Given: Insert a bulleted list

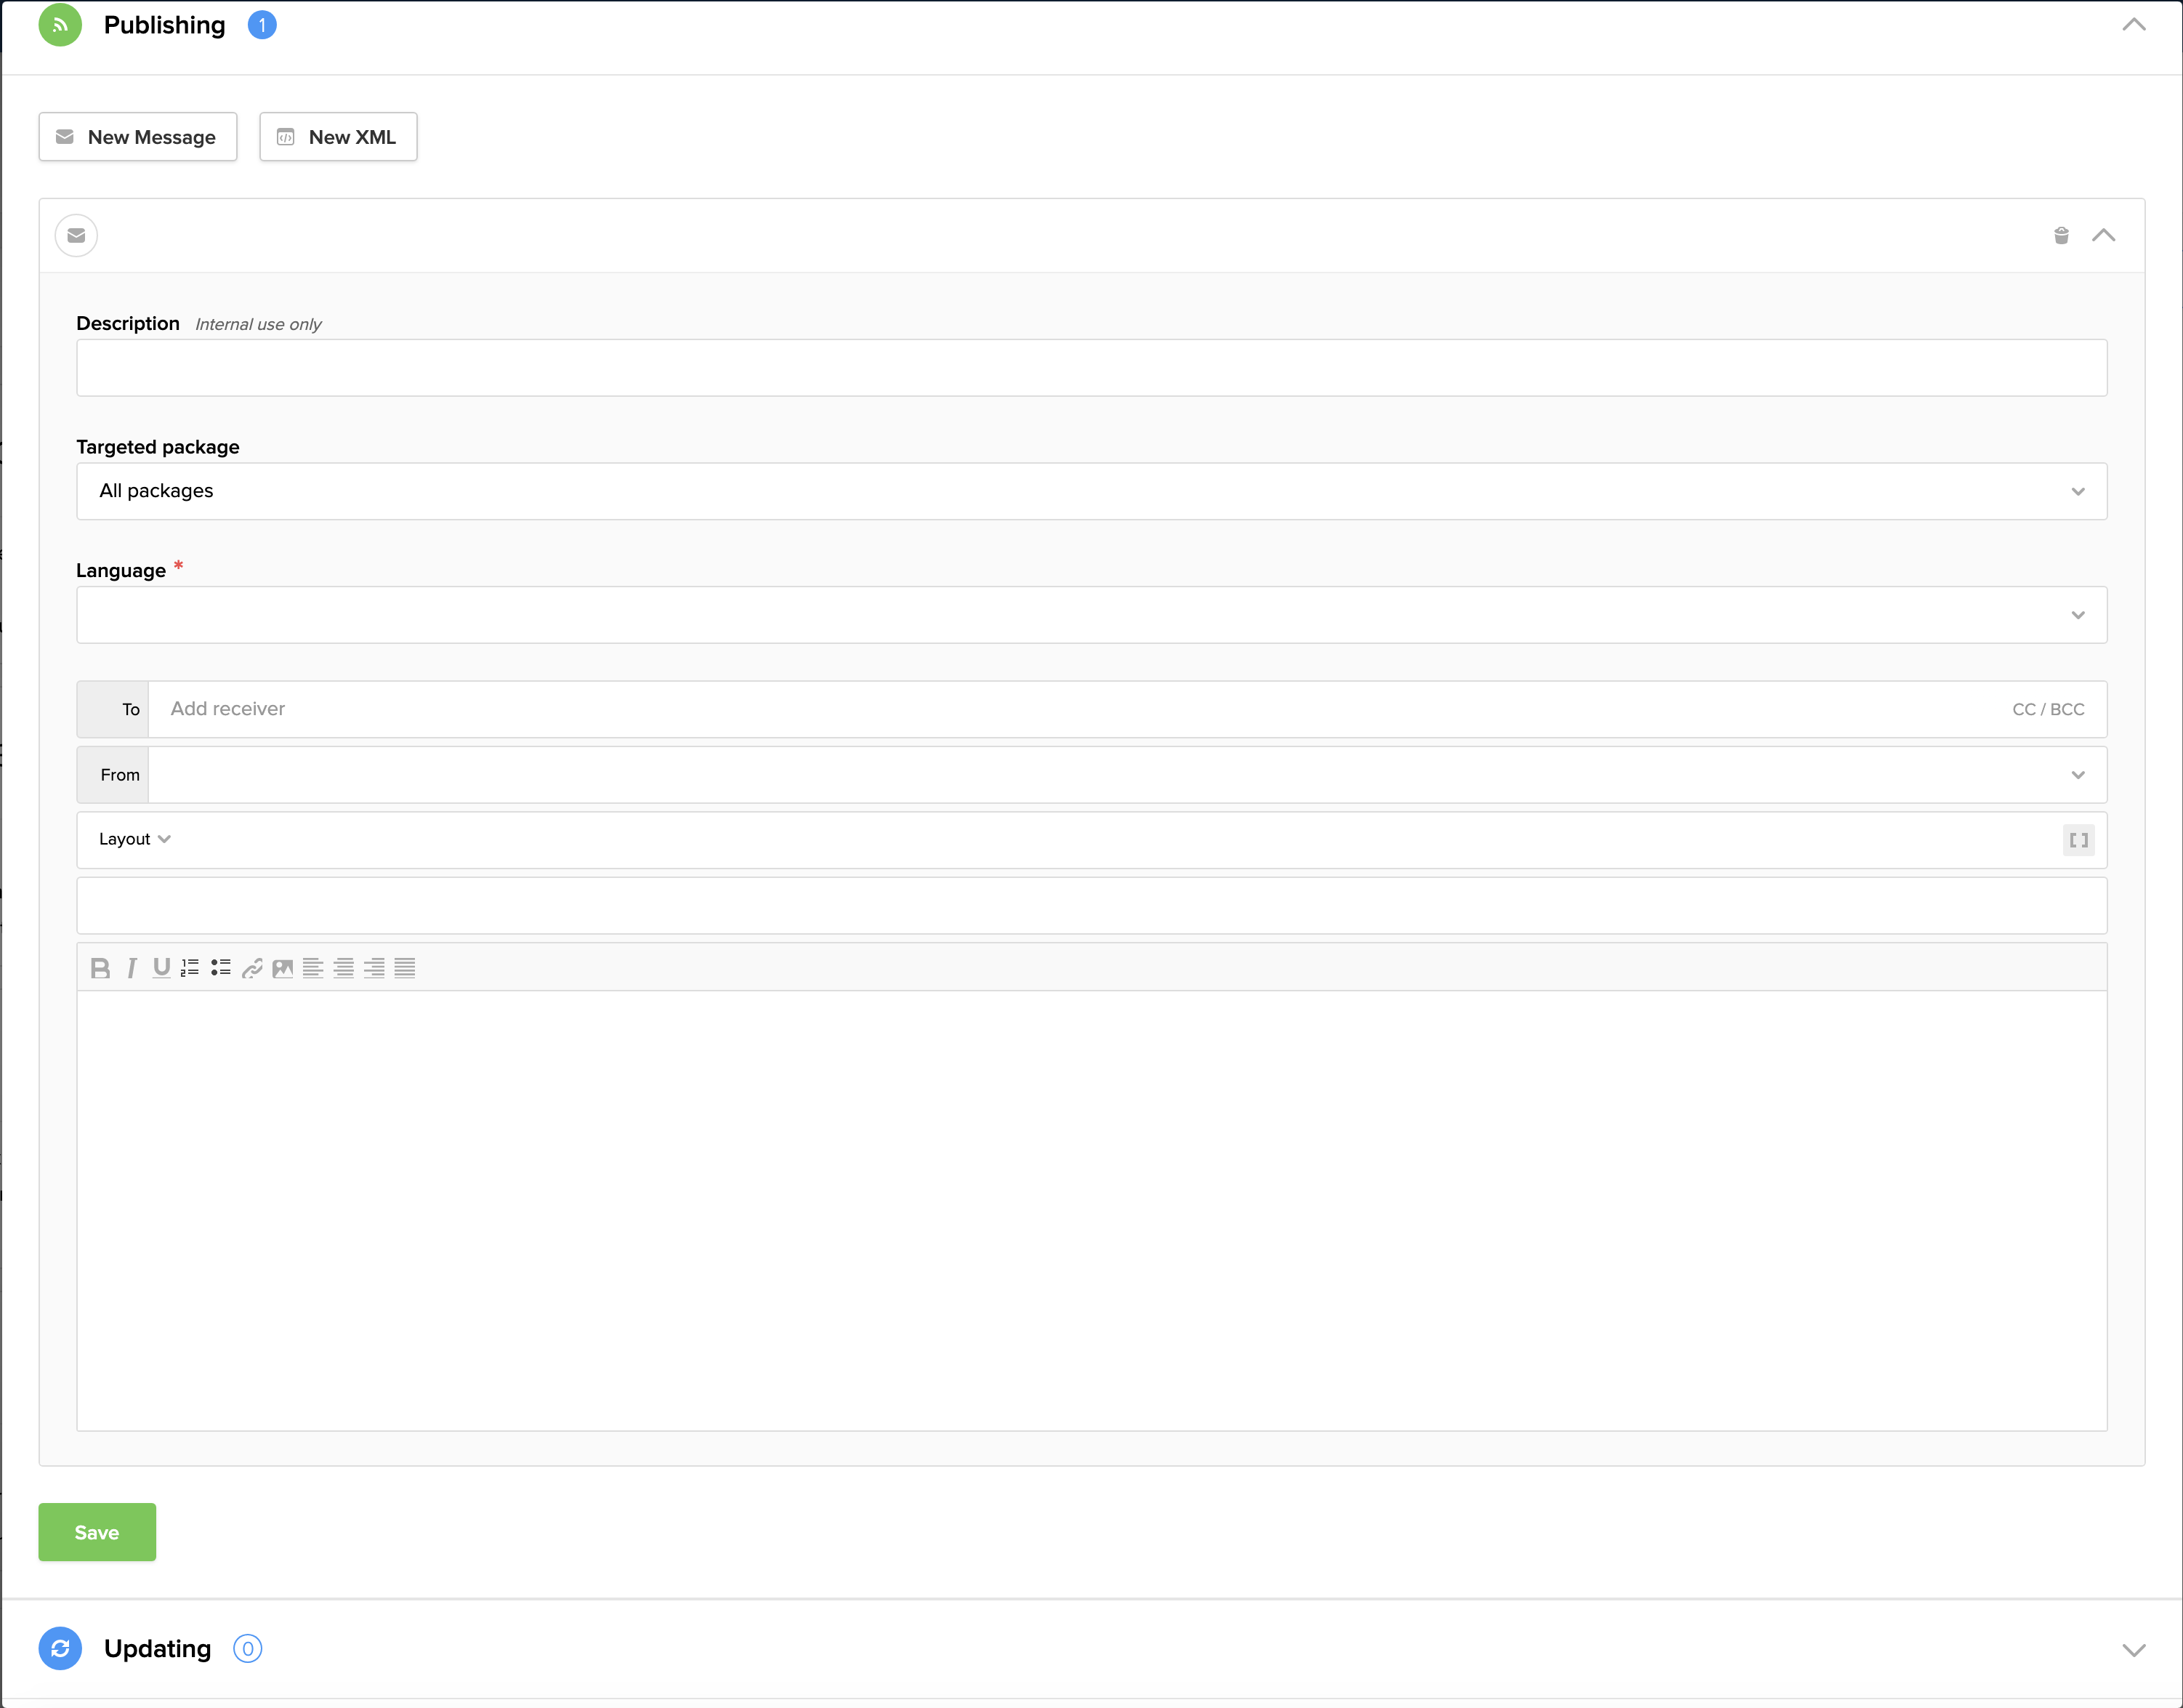Looking at the screenshot, I should 221,968.
